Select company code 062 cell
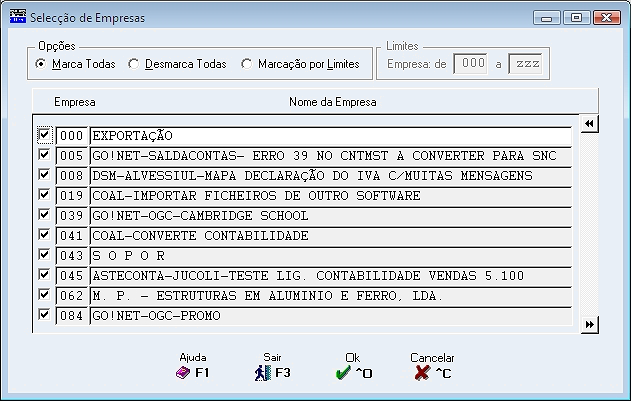The image size is (631, 401). pos(72,296)
